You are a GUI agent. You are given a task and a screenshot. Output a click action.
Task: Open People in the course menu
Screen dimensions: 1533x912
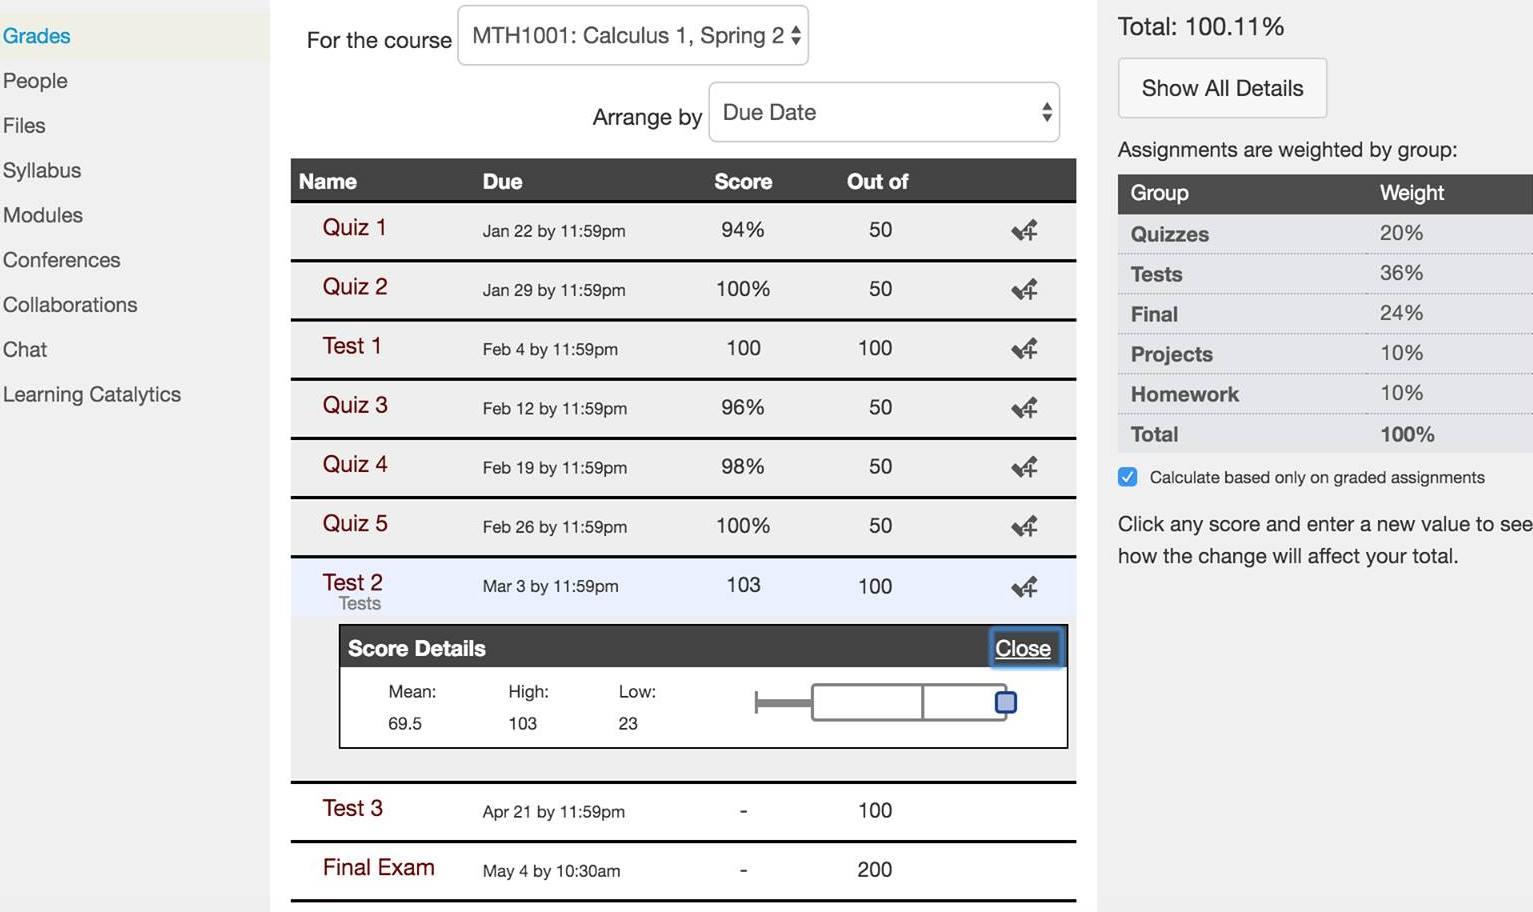[35, 81]
